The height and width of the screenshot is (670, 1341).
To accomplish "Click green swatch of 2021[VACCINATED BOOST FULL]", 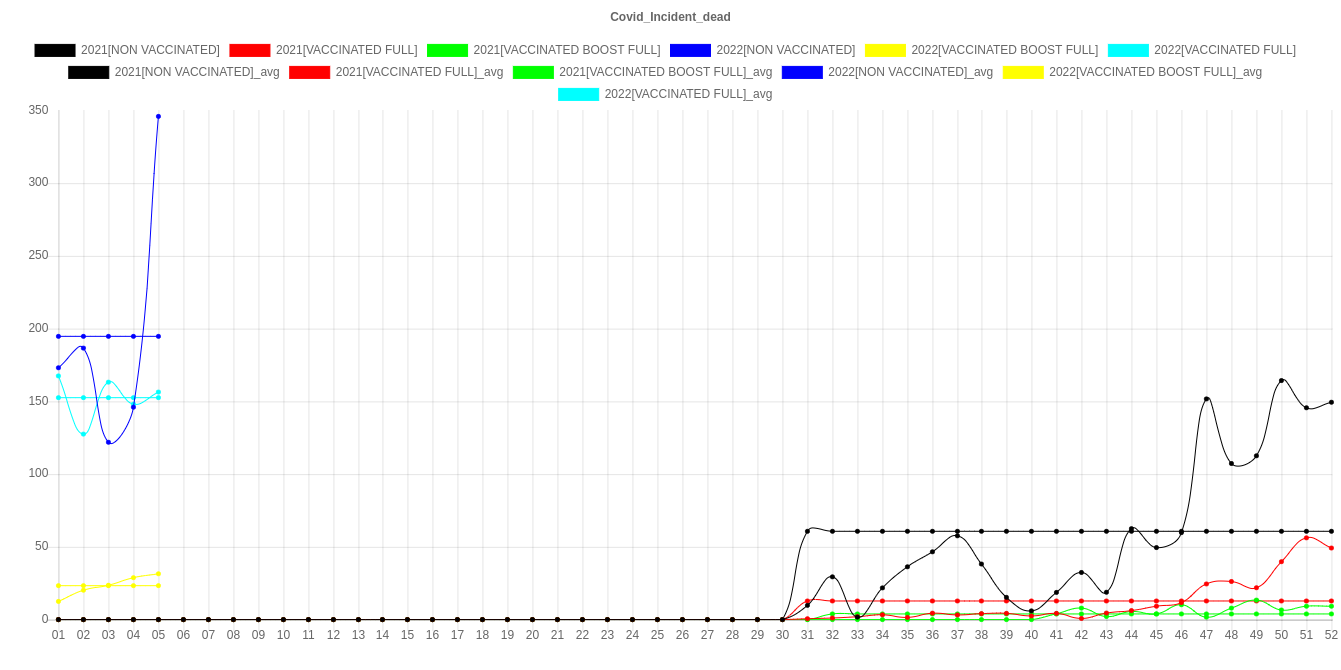I will pos(447,50).
